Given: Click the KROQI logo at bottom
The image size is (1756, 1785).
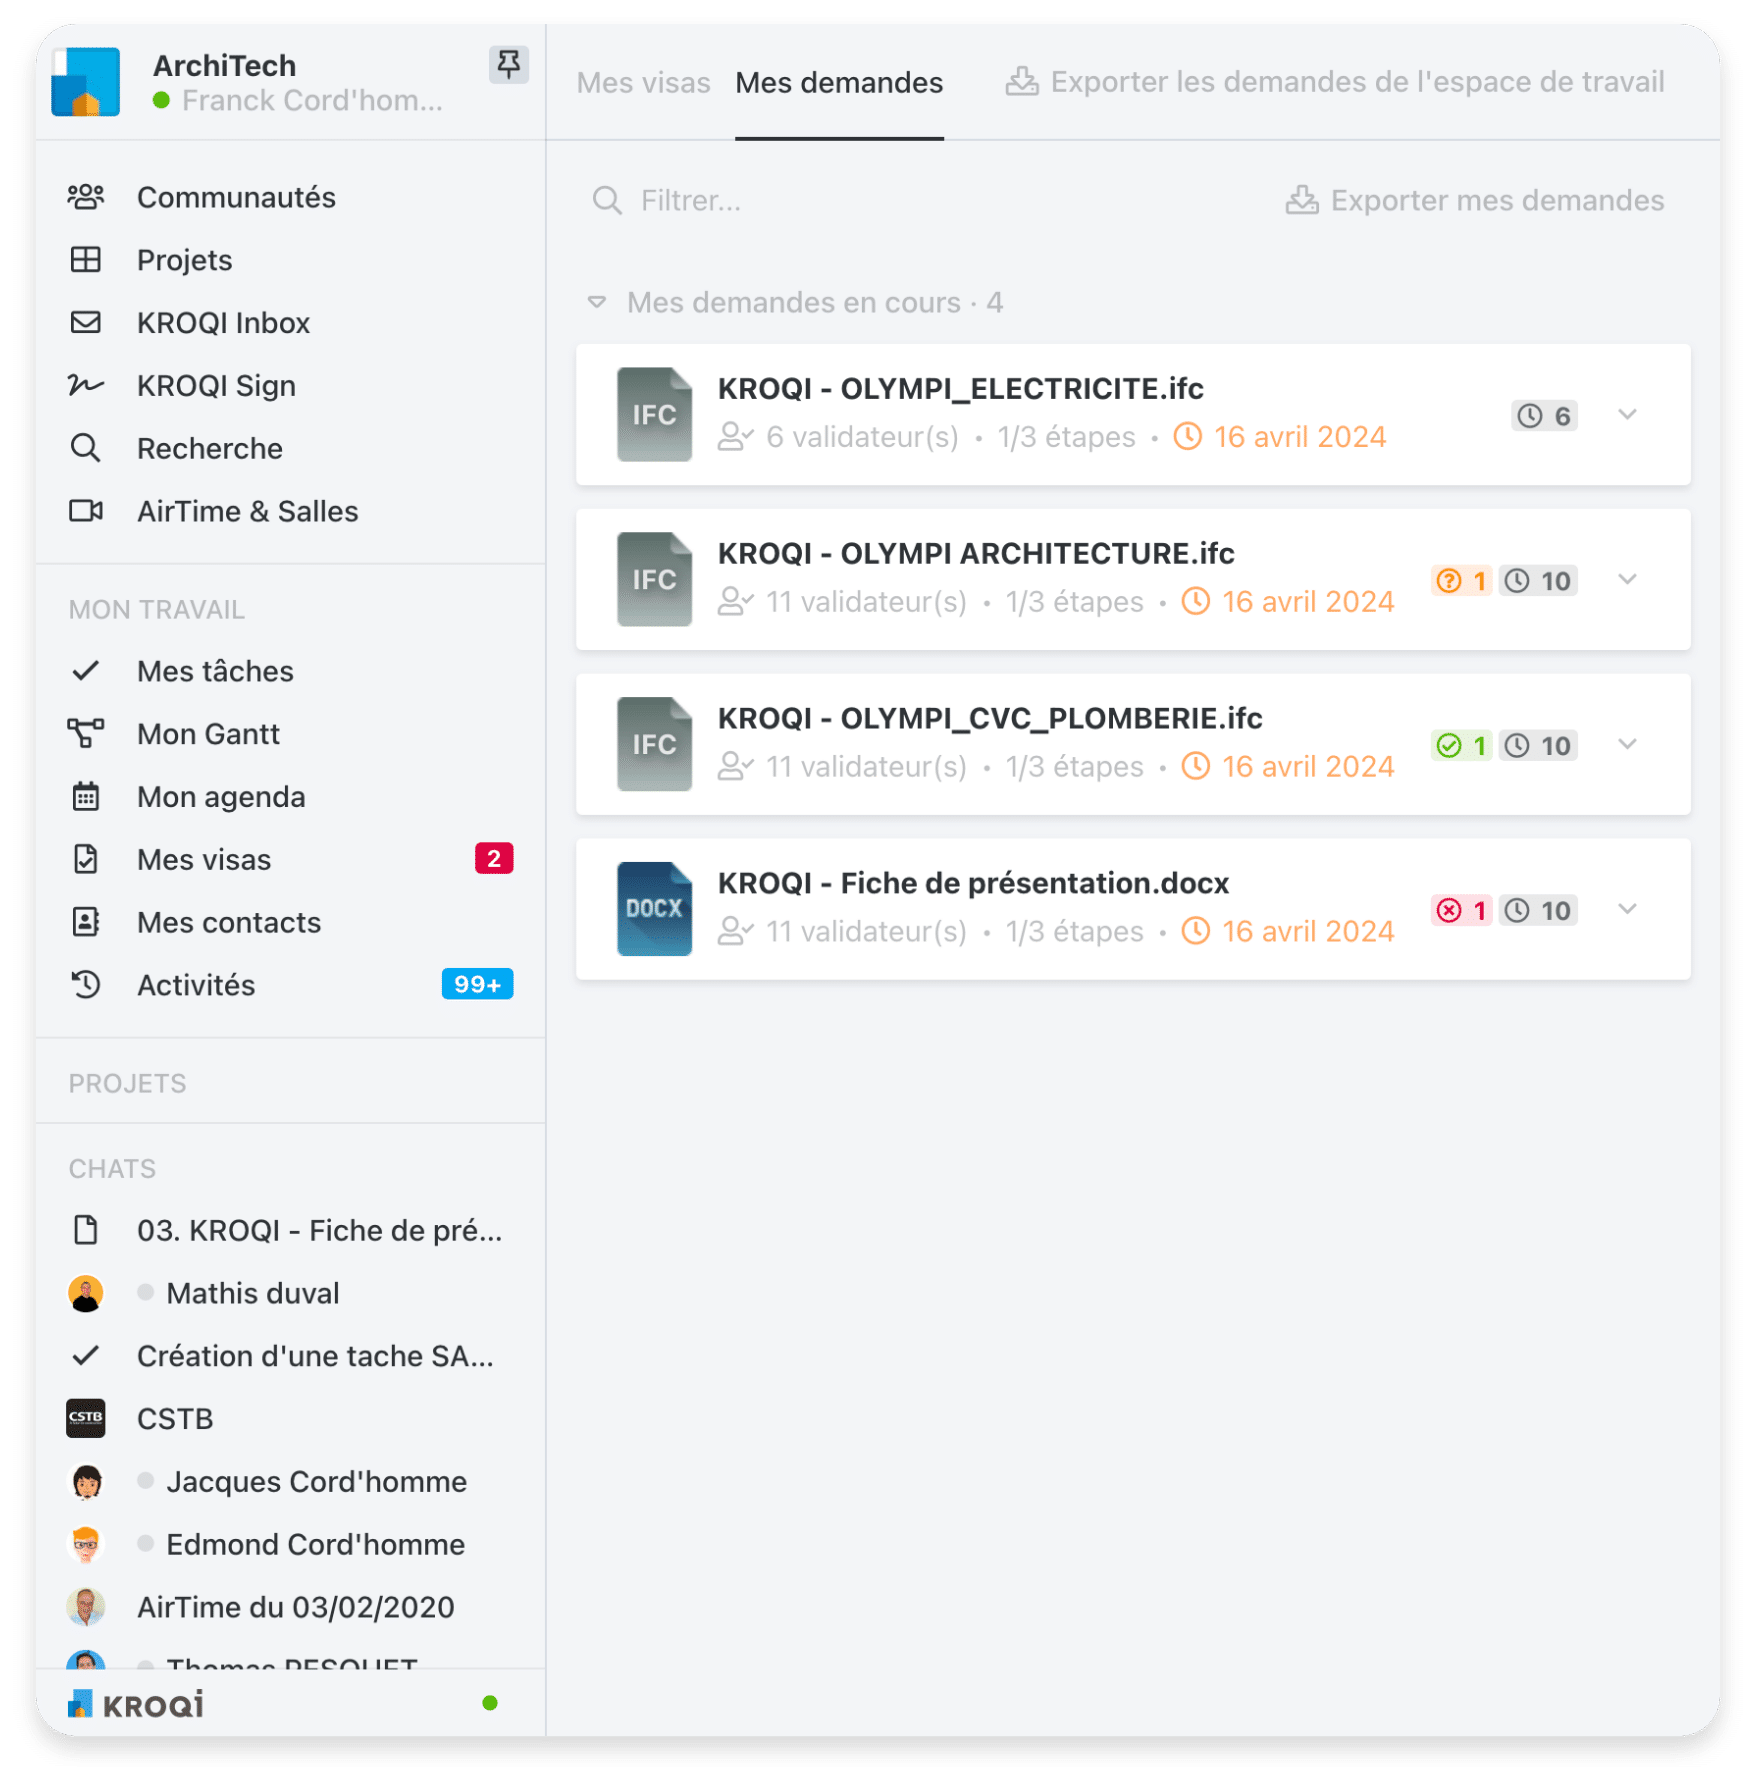Looking at the screenshot, I should pos(136,1704).
